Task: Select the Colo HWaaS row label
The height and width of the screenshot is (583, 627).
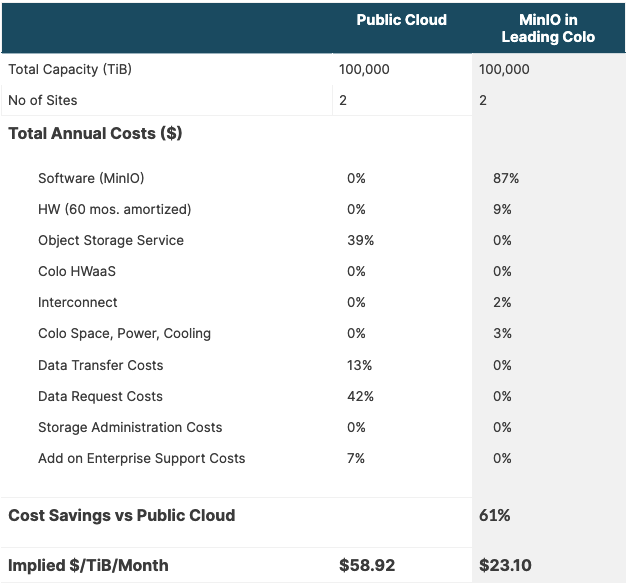Action: click(76, 271)
